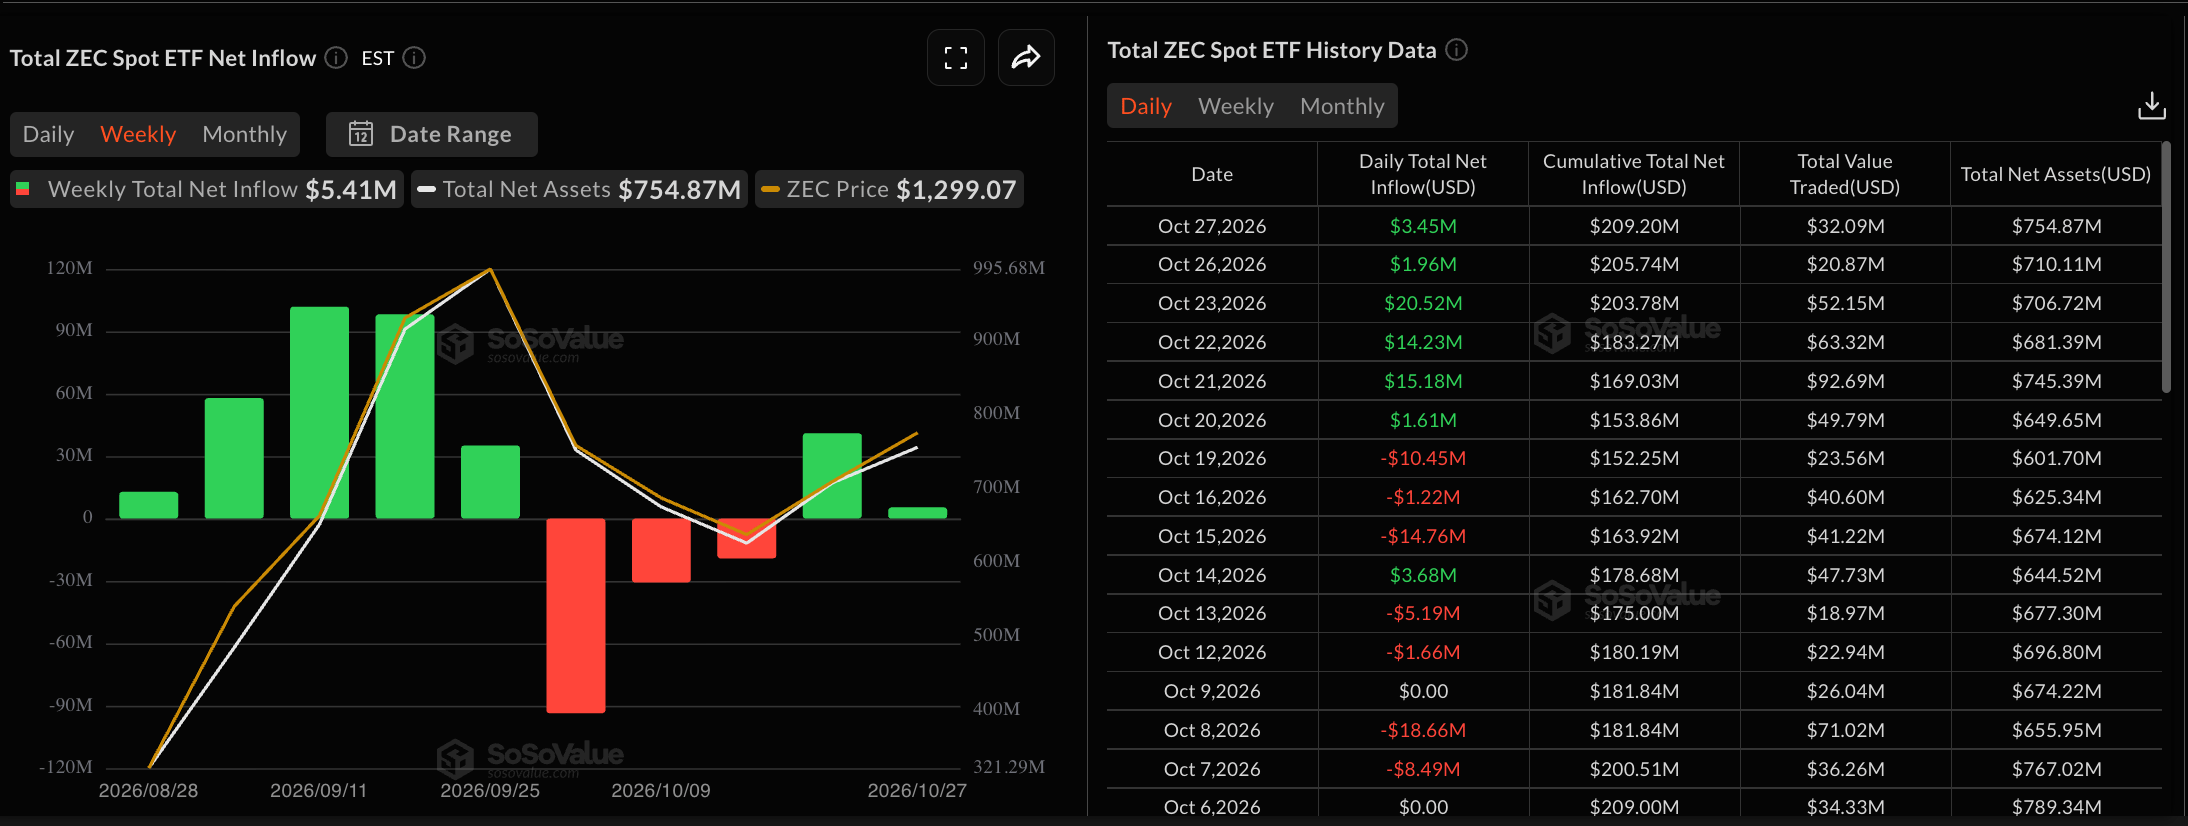The image size is (2188, 826).
Task: Click the Date column header
Action: 1212,174
